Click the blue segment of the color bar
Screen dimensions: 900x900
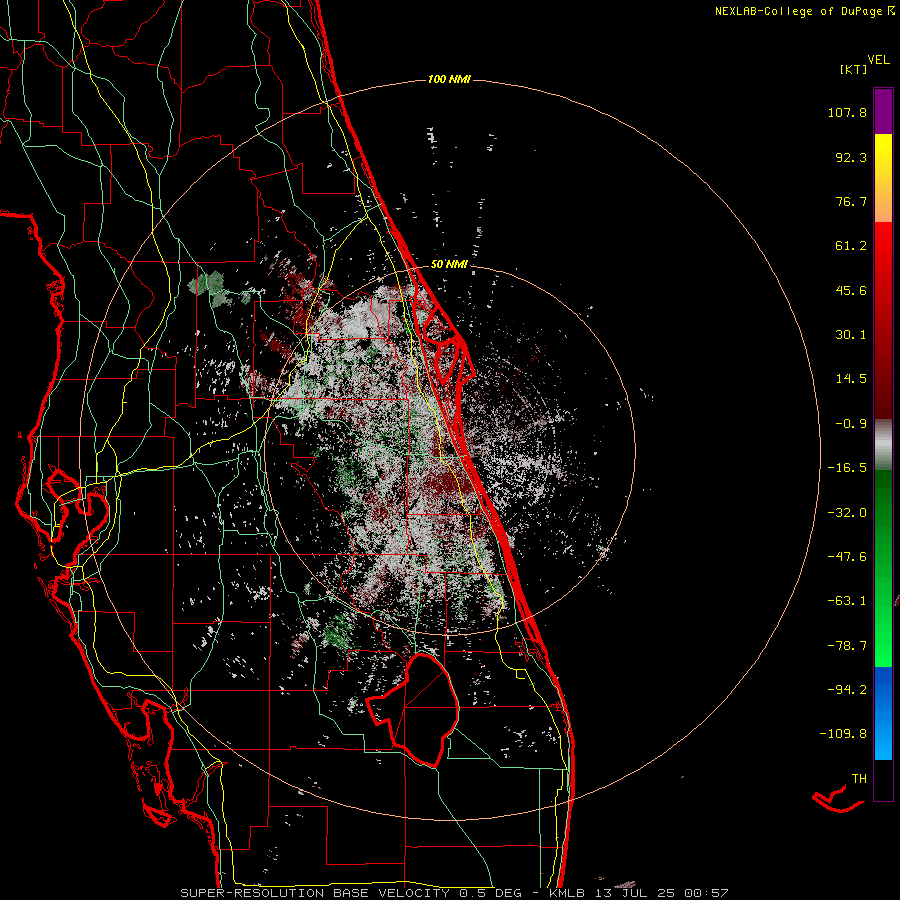(883, 713)
